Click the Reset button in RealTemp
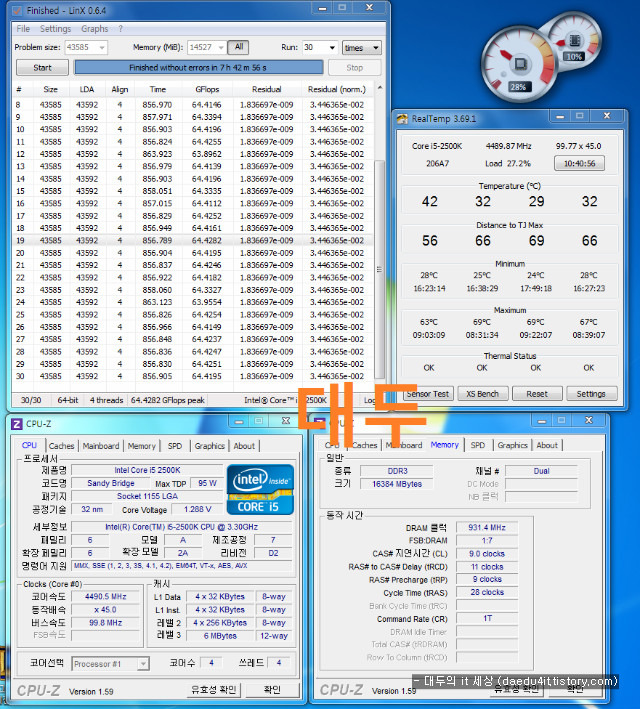The height and width of the screenshot is (709, 640). coord(537,394)
